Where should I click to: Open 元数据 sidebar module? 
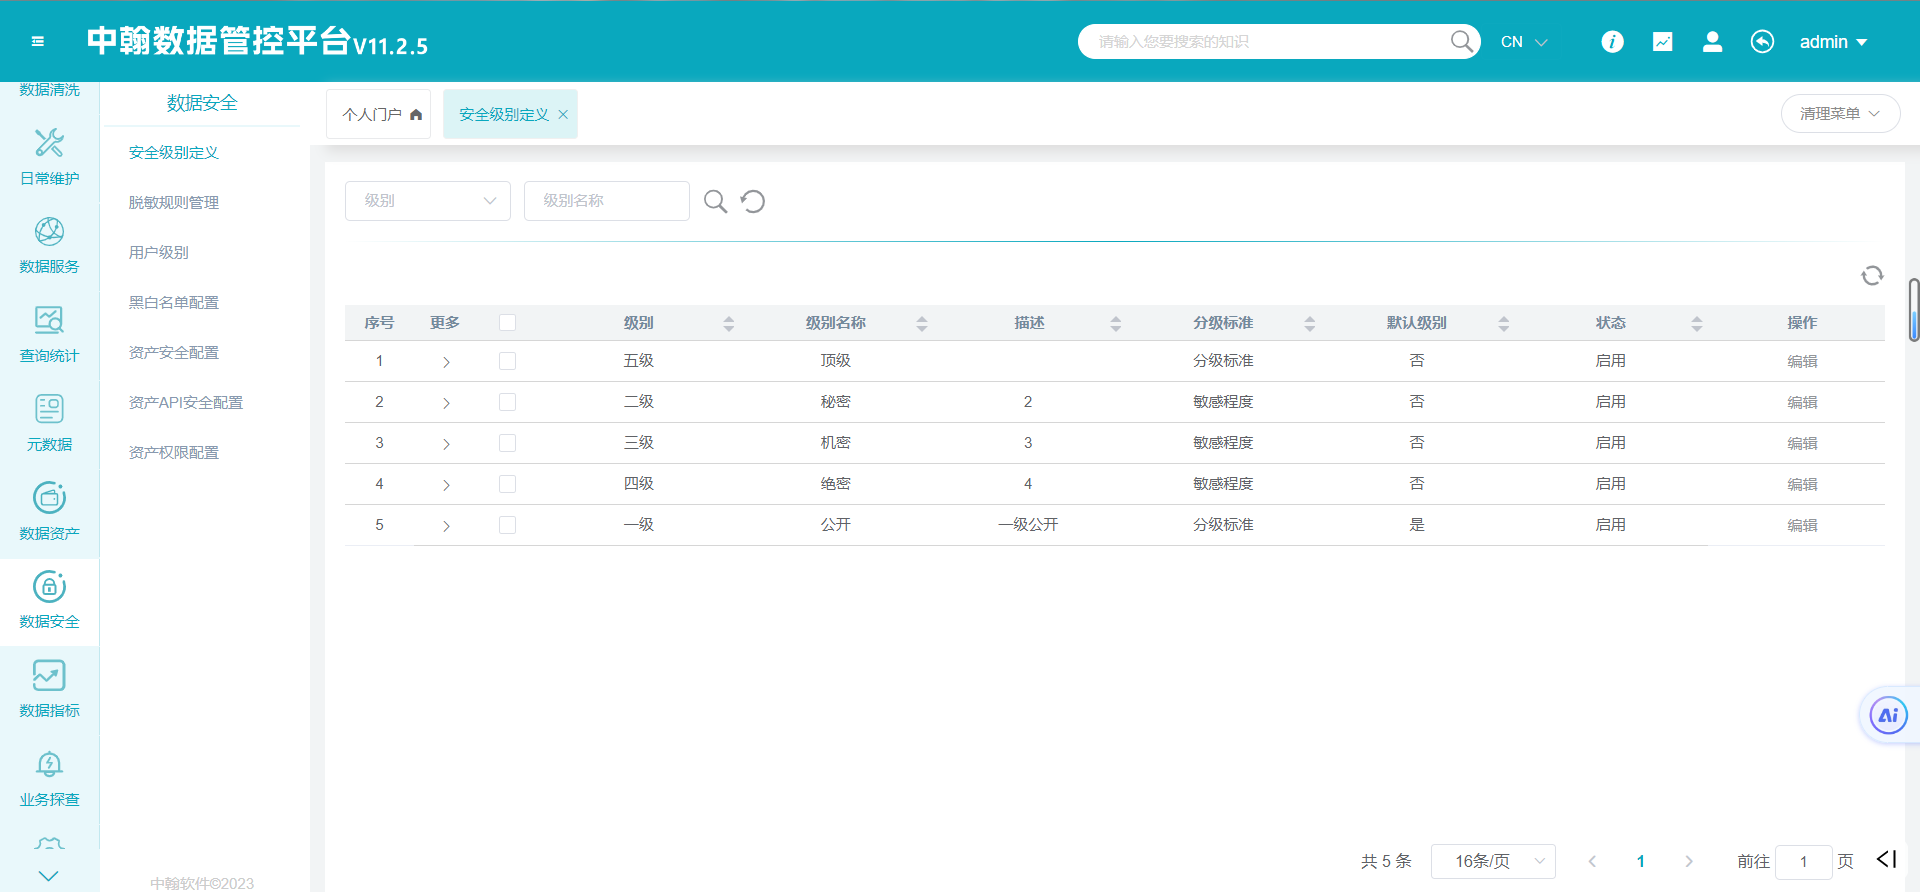click(49, 423)
